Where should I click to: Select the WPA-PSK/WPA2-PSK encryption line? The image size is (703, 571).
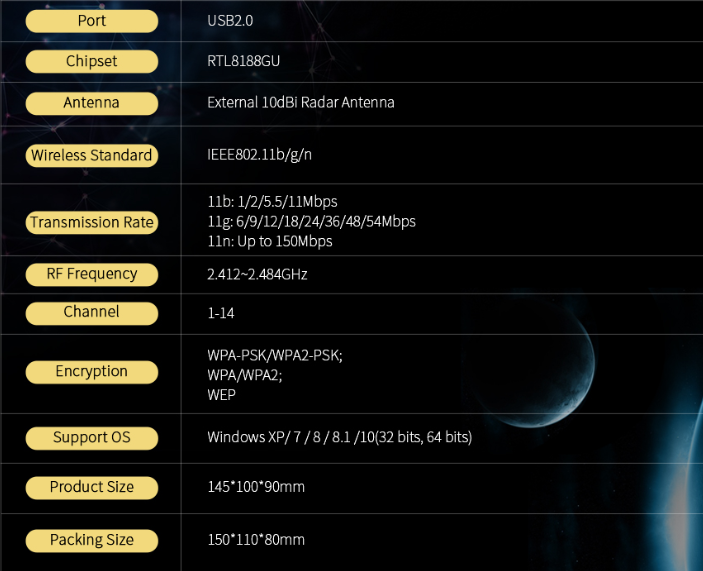point(274,355)
